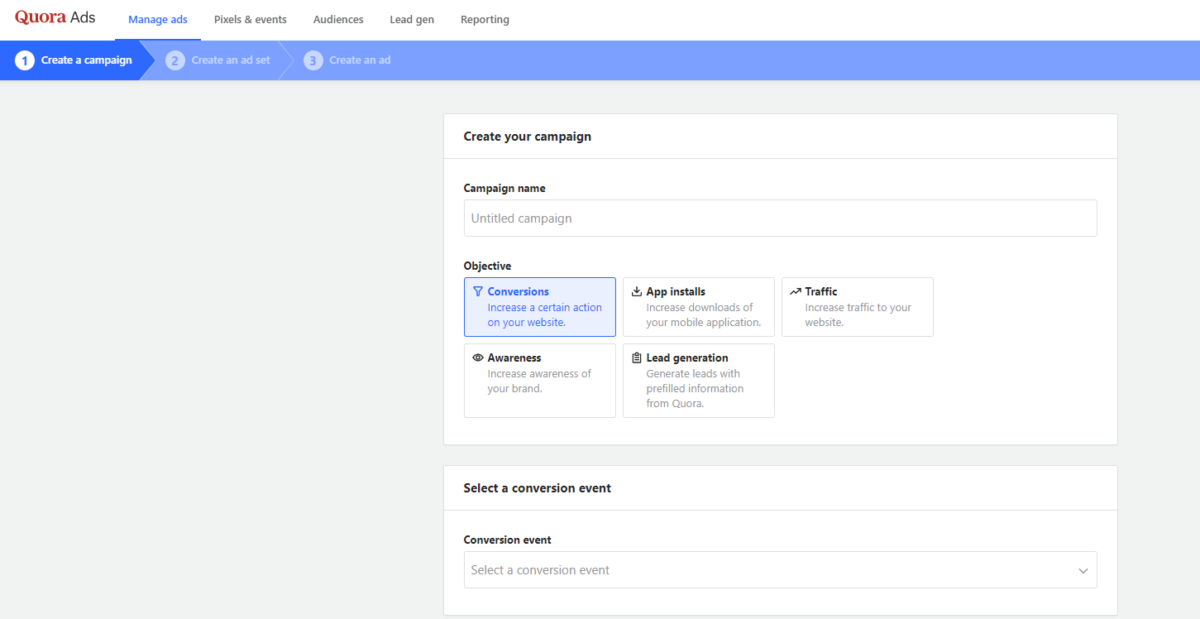This screenshot has width=1200, height=619.
Task: Click 'Increase traffic to your website.' text
Action: click(858, 315)
